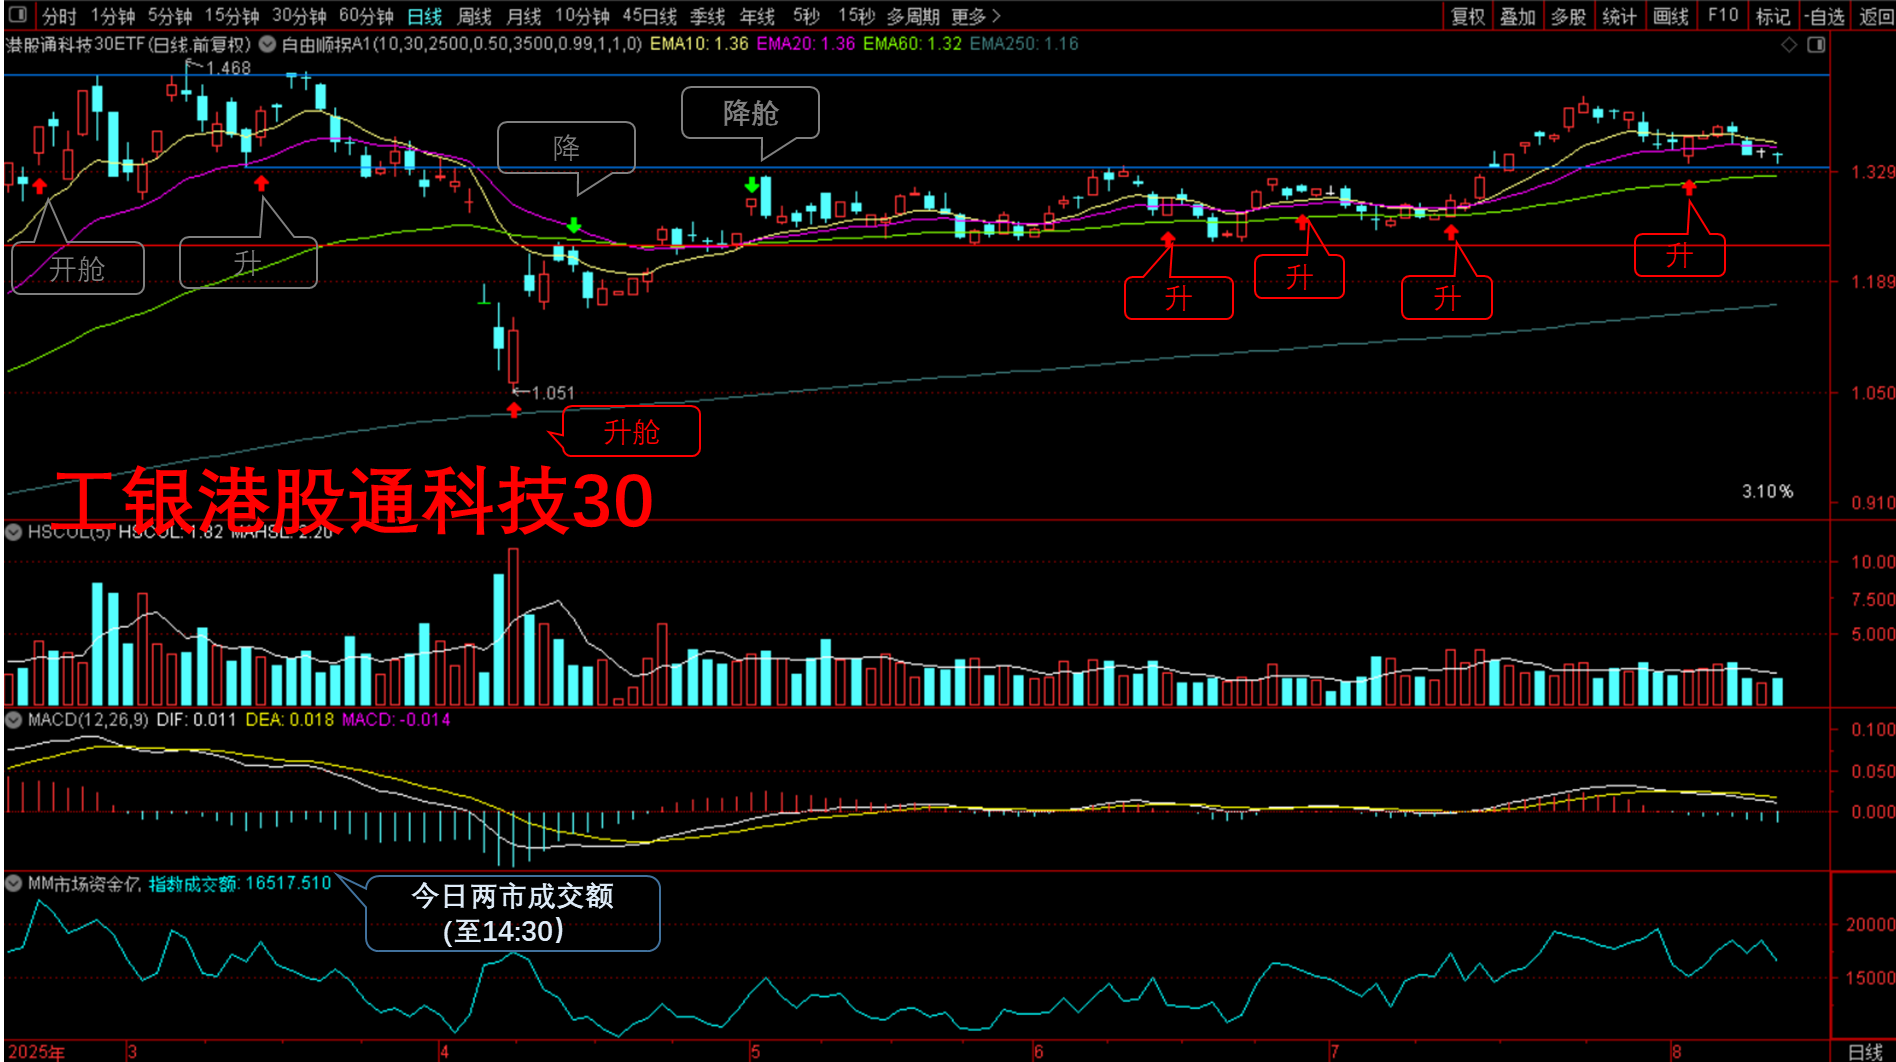Select the 30分钟 period

pos(299,16)
